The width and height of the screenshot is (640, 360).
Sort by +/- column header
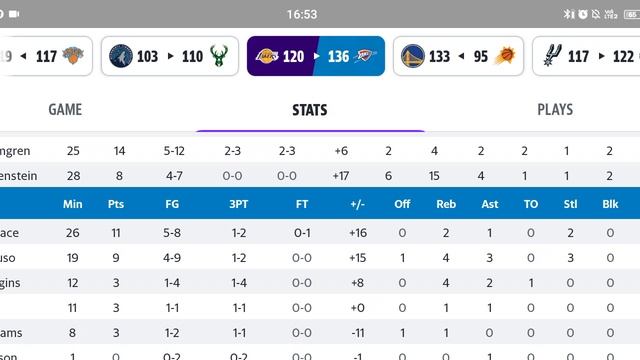(x=357, y=204)
